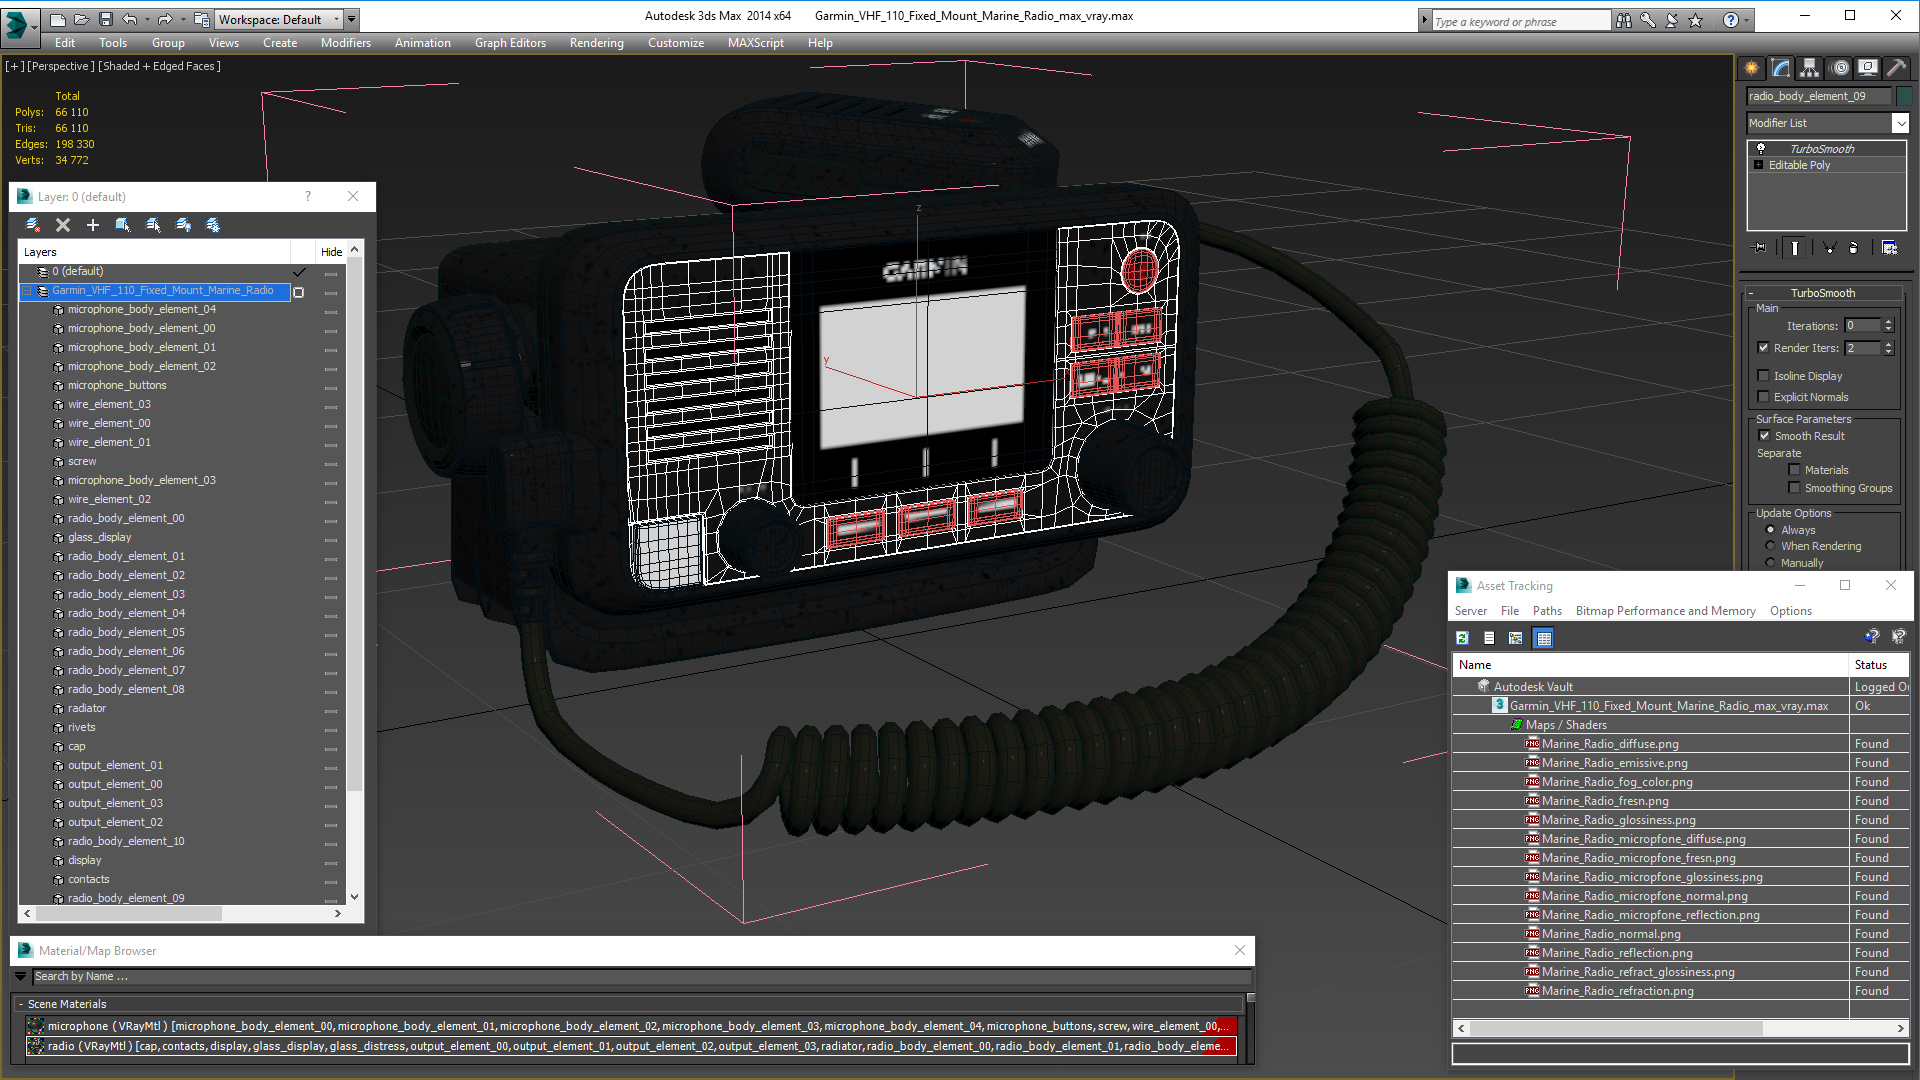The height and width of the screenshot is (1080, 1920).
Task: Click the Perspective viewport label
Action: click(x=61, y=67)
